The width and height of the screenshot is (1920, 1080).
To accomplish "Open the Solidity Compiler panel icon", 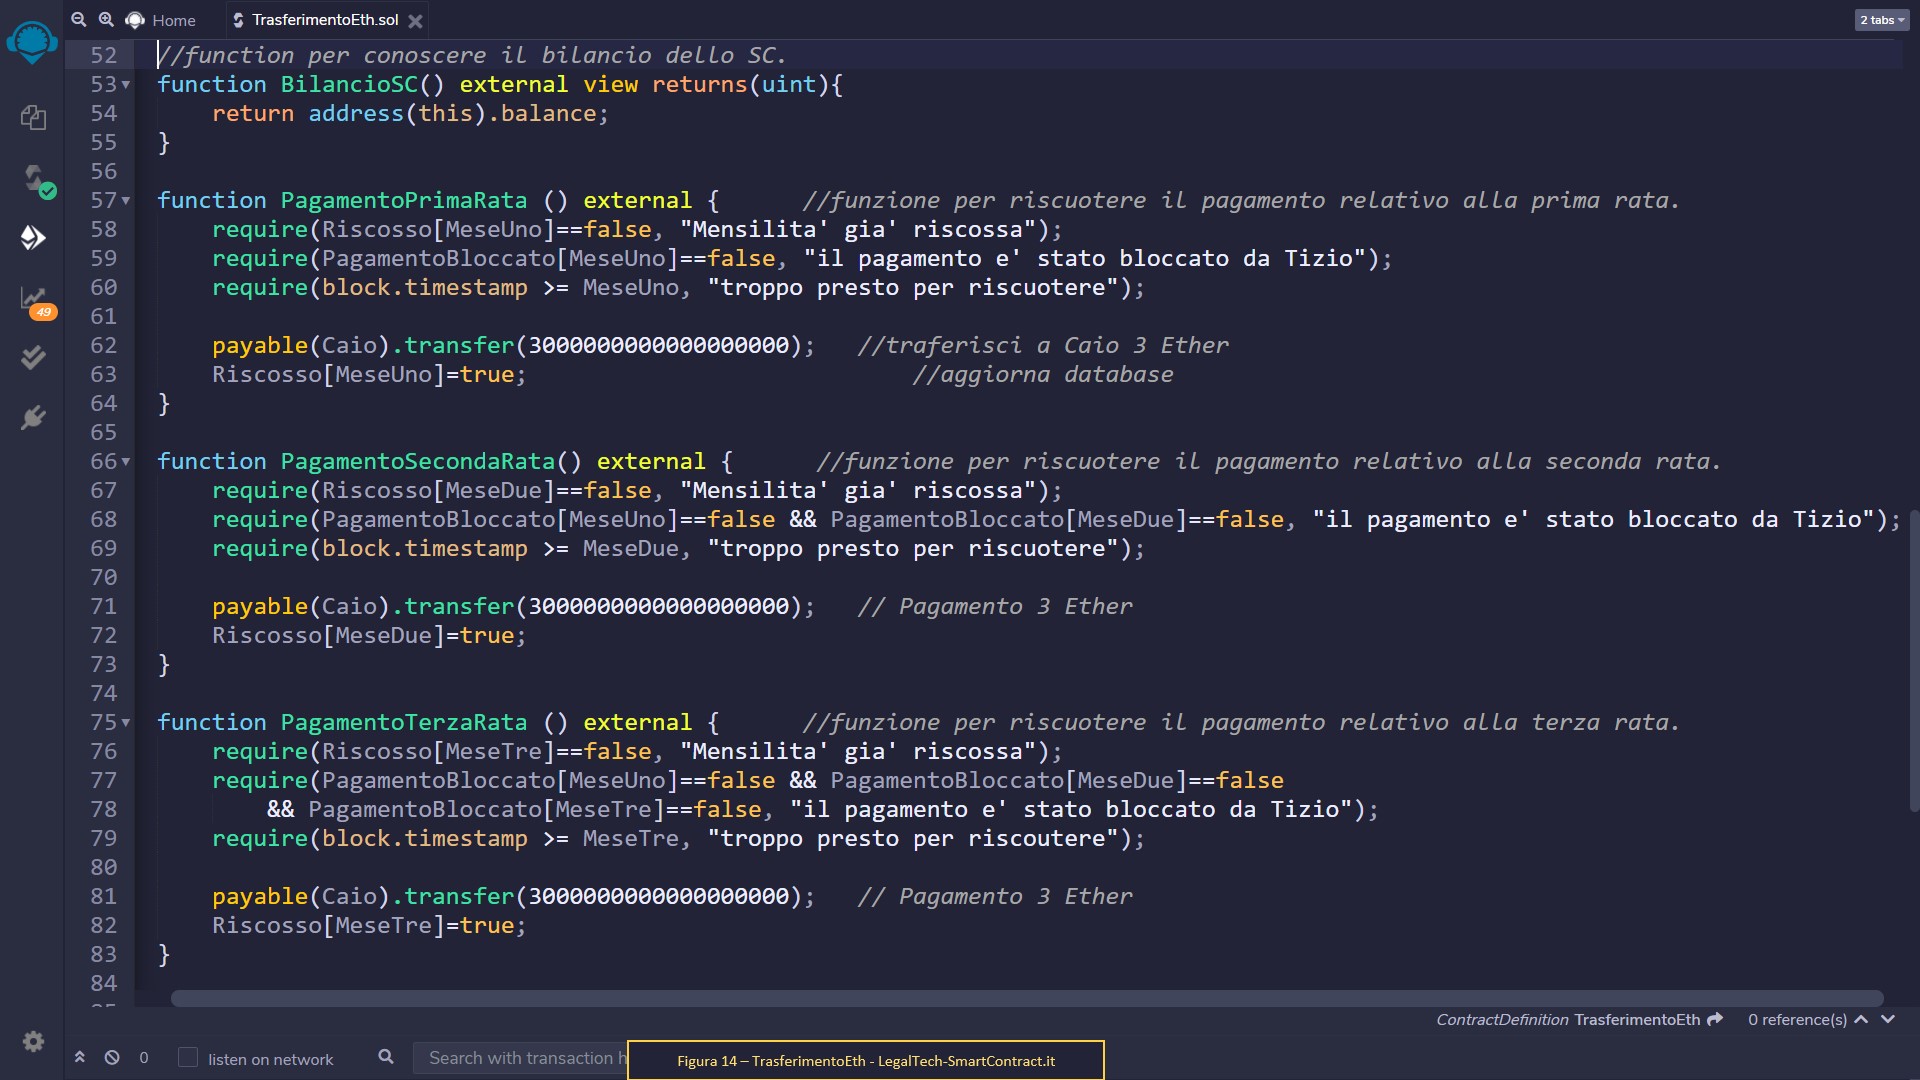I will 37,181.
